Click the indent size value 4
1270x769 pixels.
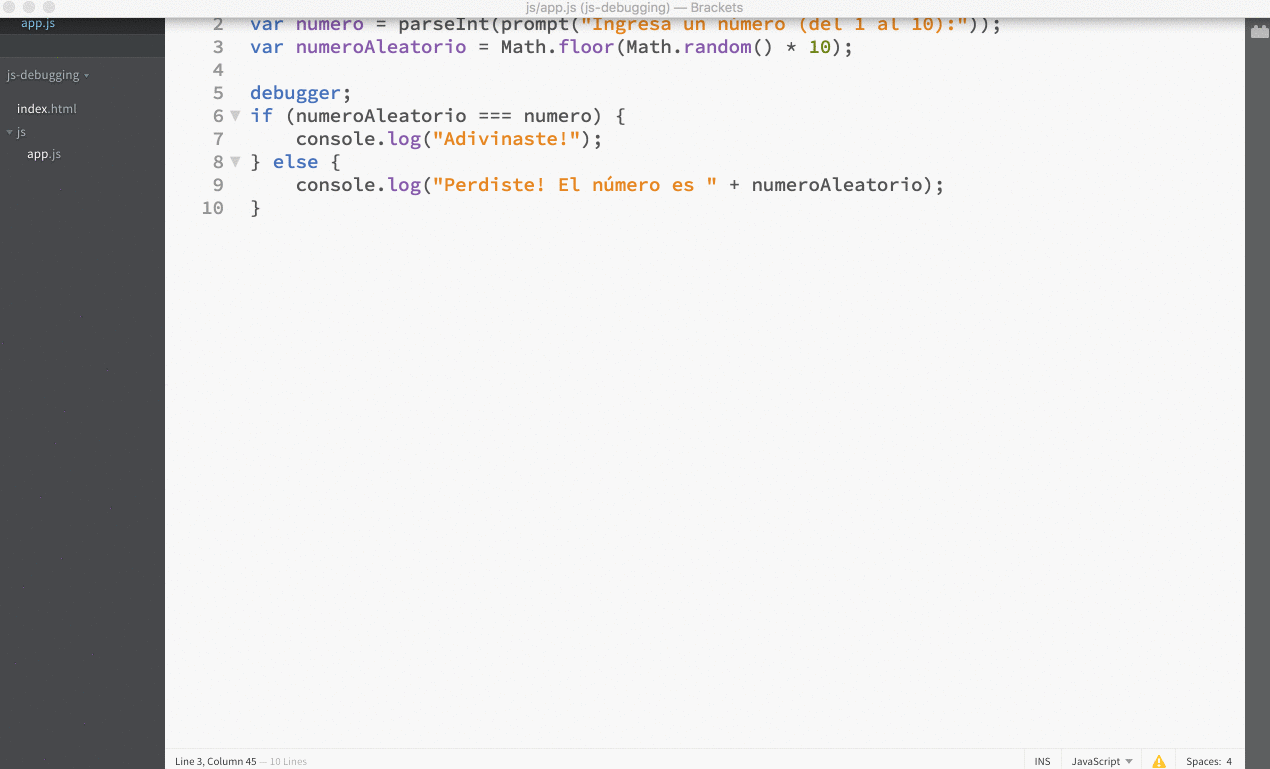click(1229, 761)
